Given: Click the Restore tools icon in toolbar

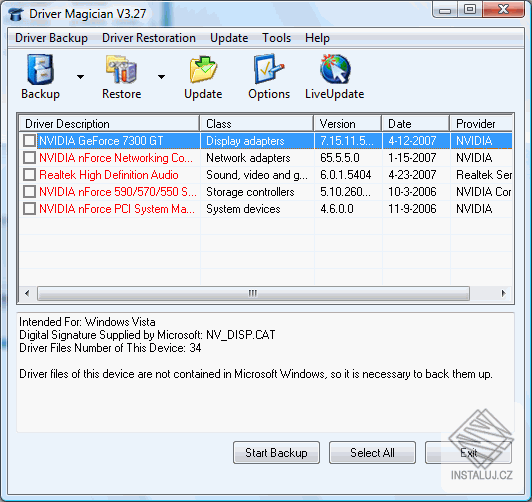Looking at the screenshot, I should tap(121, 69).
